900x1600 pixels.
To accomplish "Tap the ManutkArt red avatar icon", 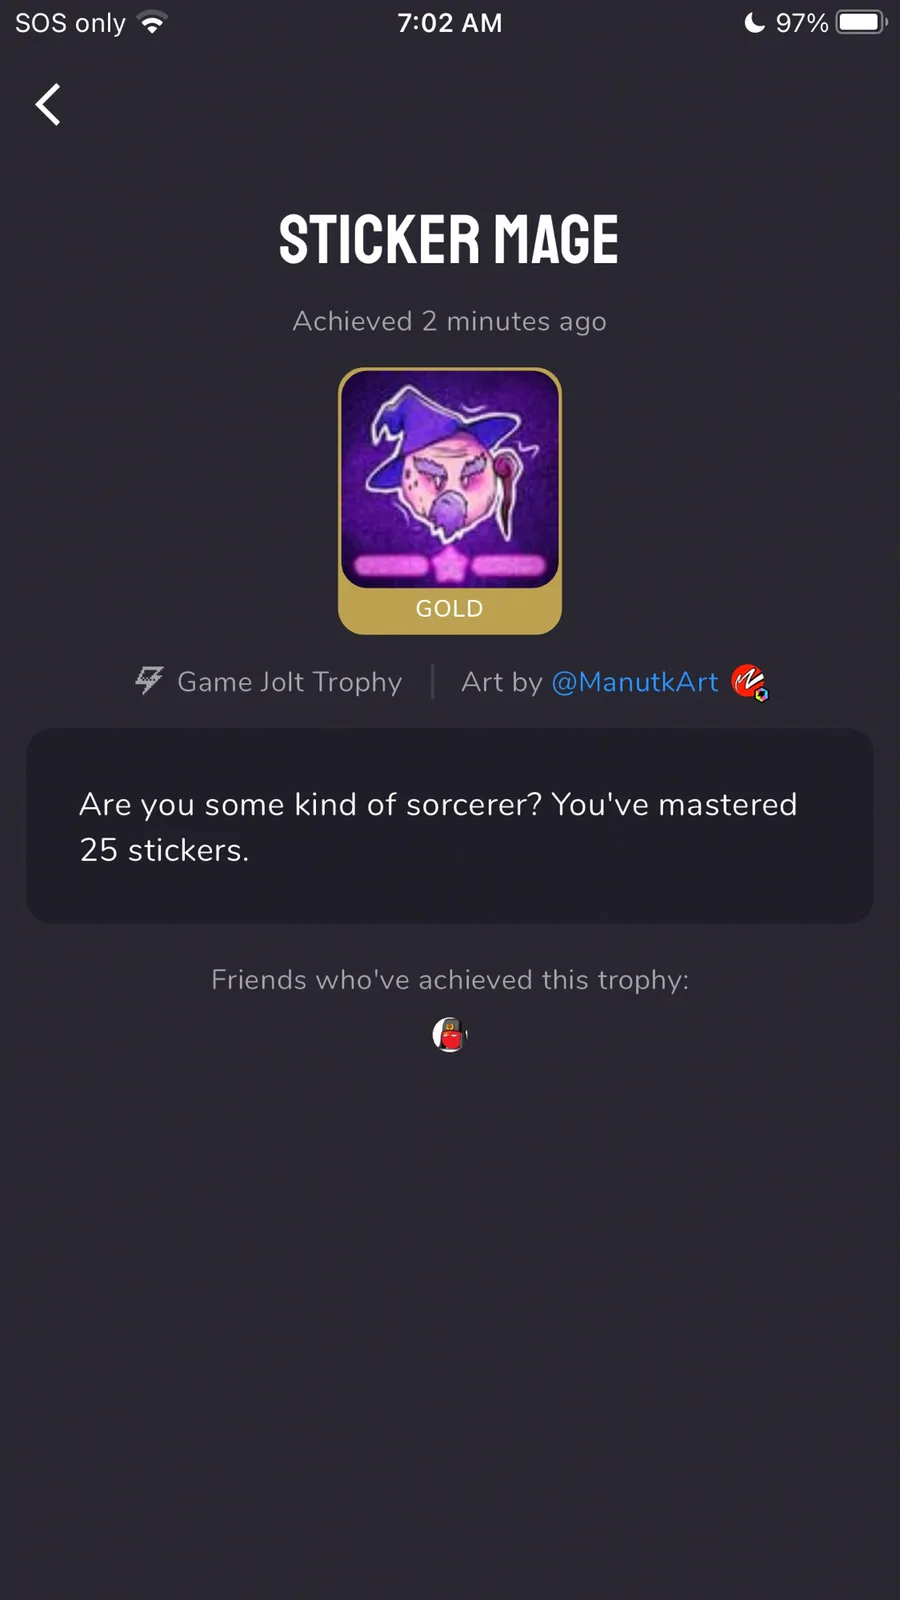I will click(749, 682).
